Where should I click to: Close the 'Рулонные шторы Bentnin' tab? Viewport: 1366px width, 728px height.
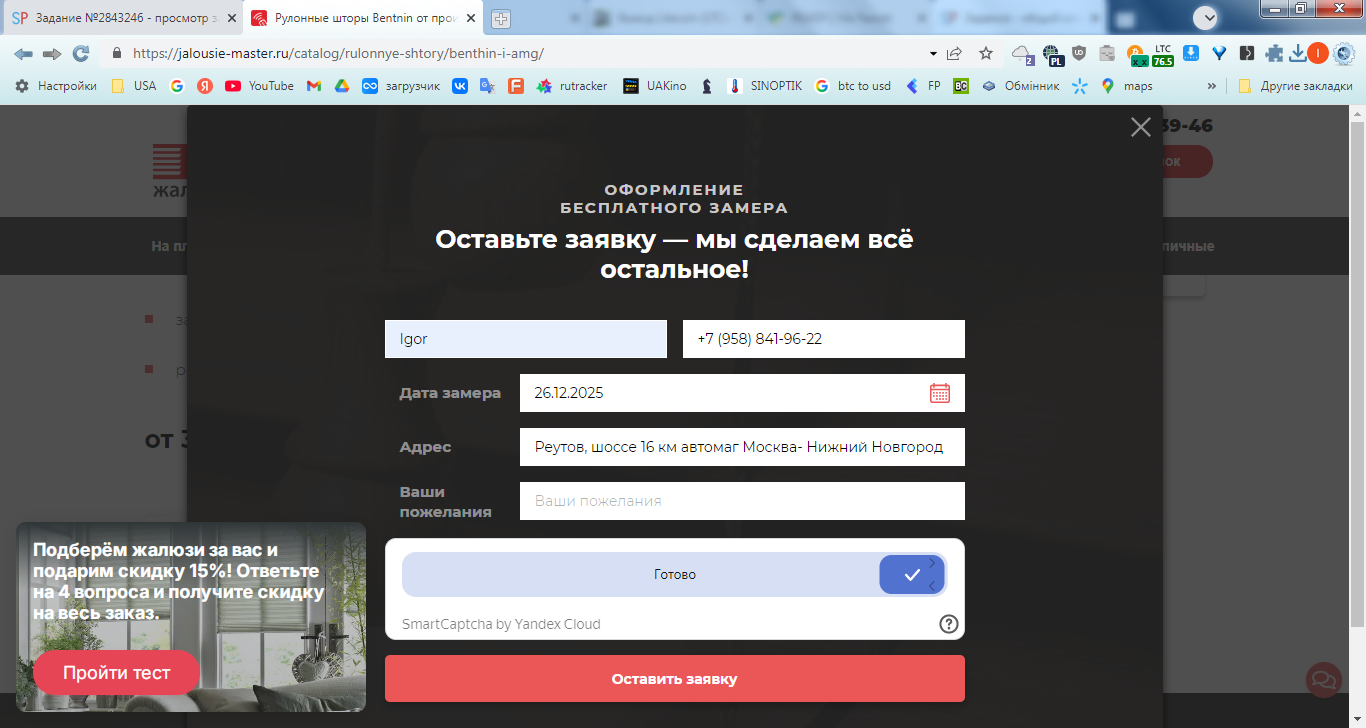click(473, 18)
